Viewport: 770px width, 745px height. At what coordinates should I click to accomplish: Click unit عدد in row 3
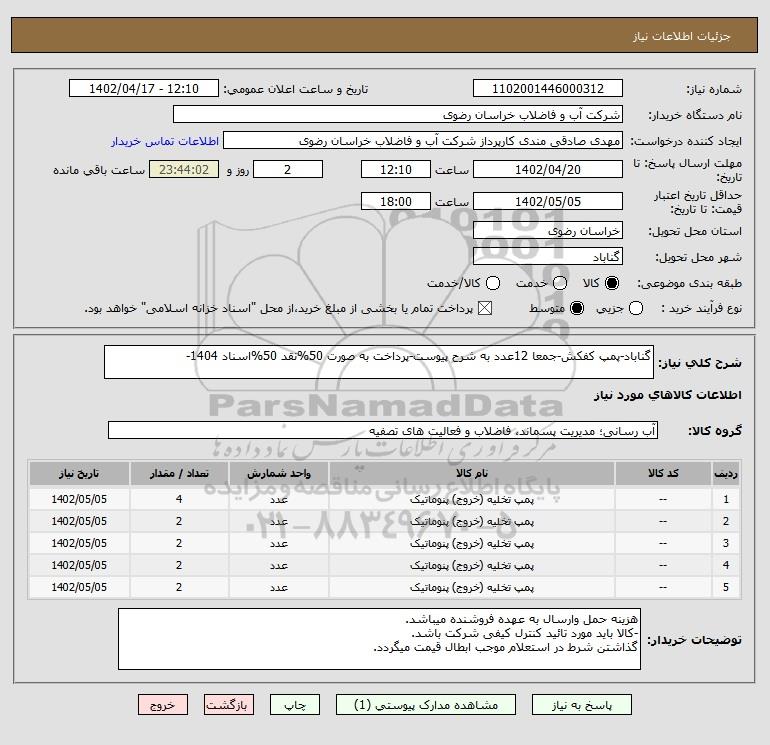pyautogui.click(x=278, y=544)
